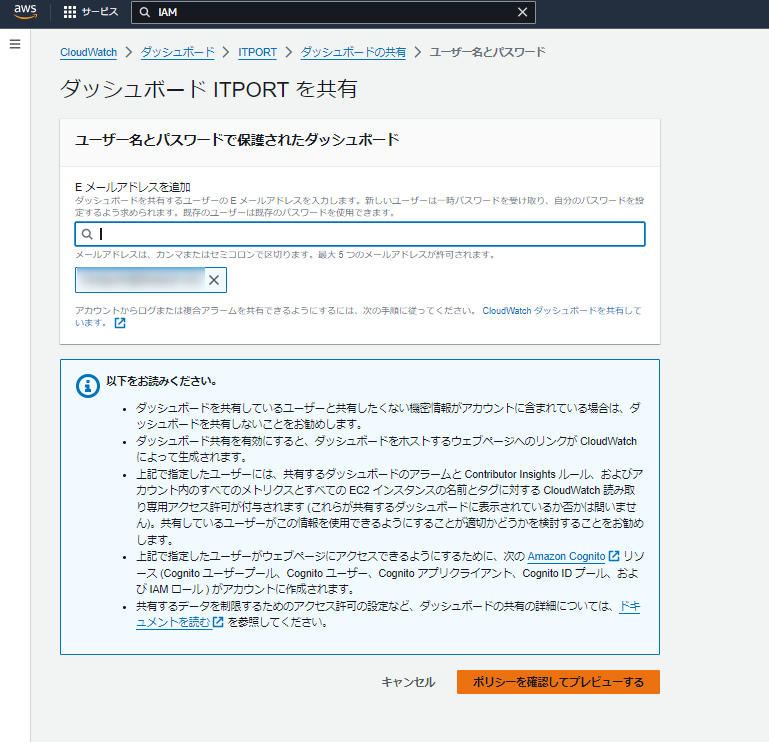This screenshot has height=742, width=769.
Task: Click ユーザー名とパスワード breadcrumb text
Action: (487, 52)
